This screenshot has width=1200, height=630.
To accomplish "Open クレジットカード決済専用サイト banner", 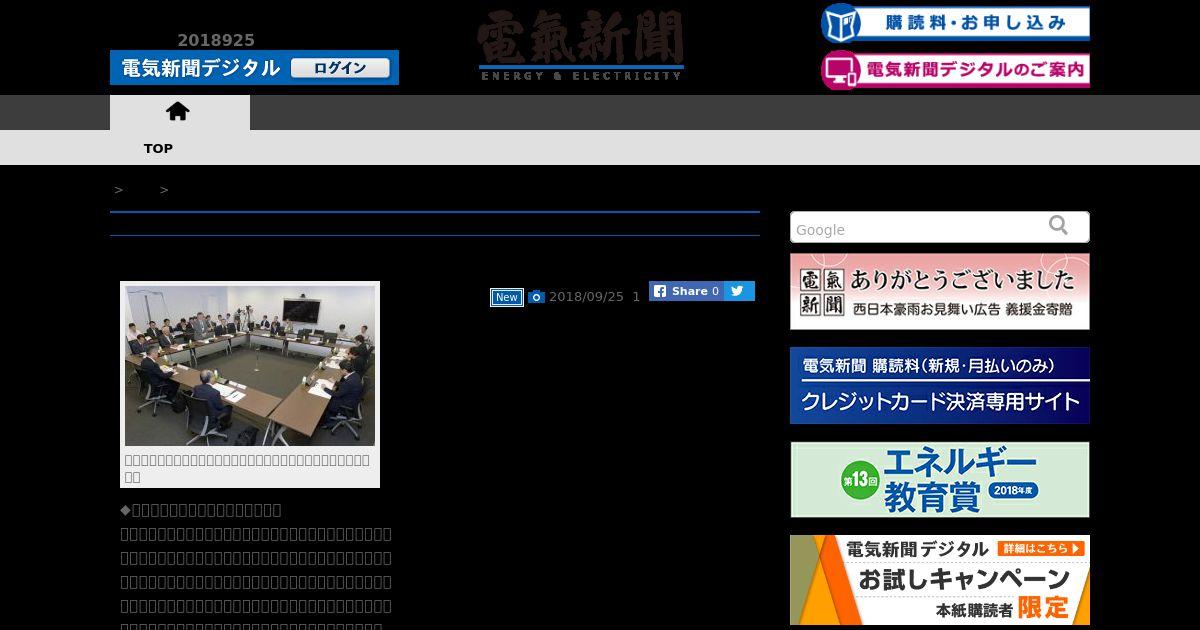I will [x=940, y=385].
